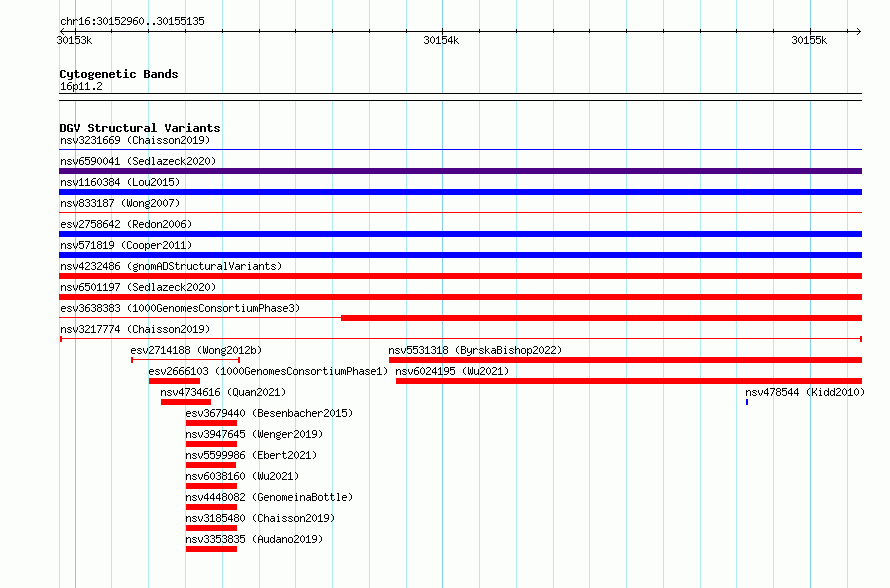The width and height of the screenshot is (890, 588).
Task: Click the red bar under esv2666103
Action: (x=174, y=381)
